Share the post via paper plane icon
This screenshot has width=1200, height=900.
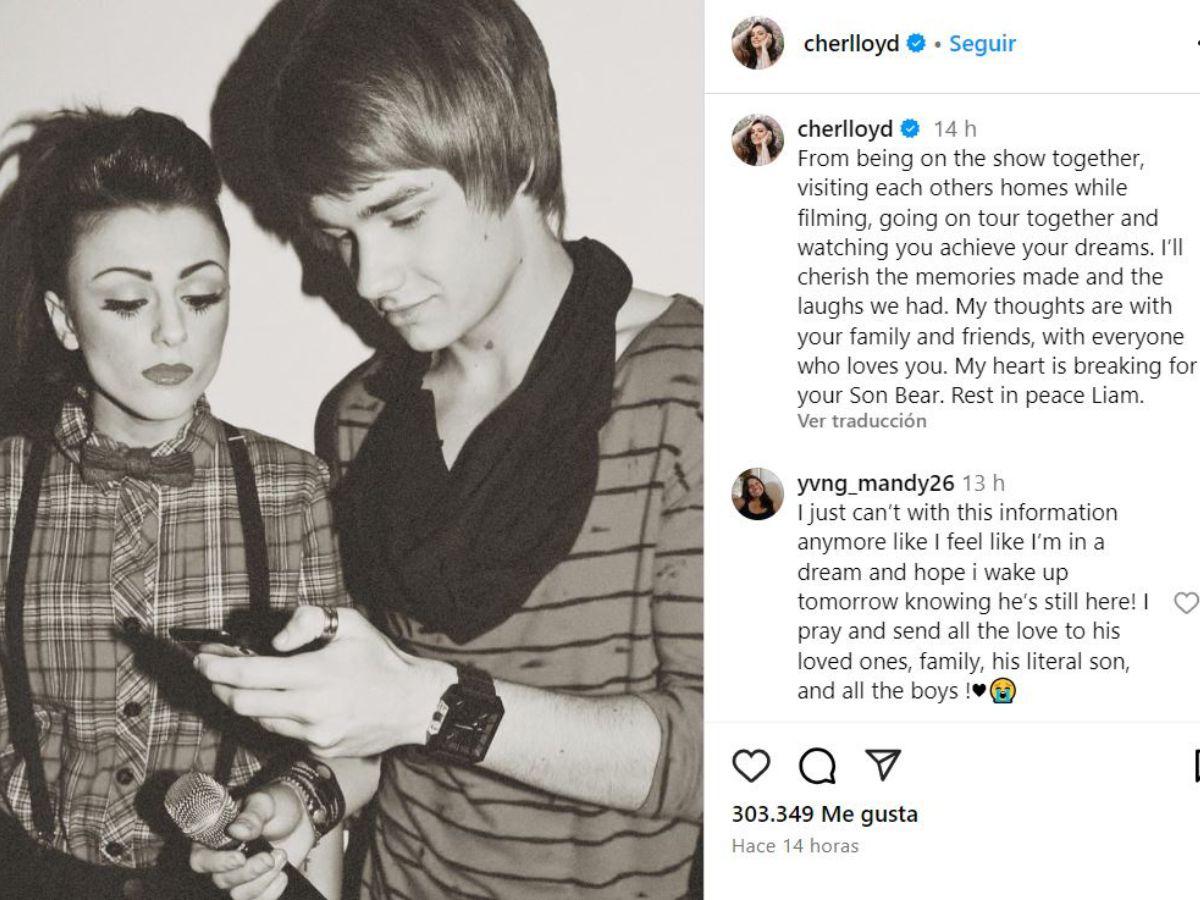tap(883, 765)
